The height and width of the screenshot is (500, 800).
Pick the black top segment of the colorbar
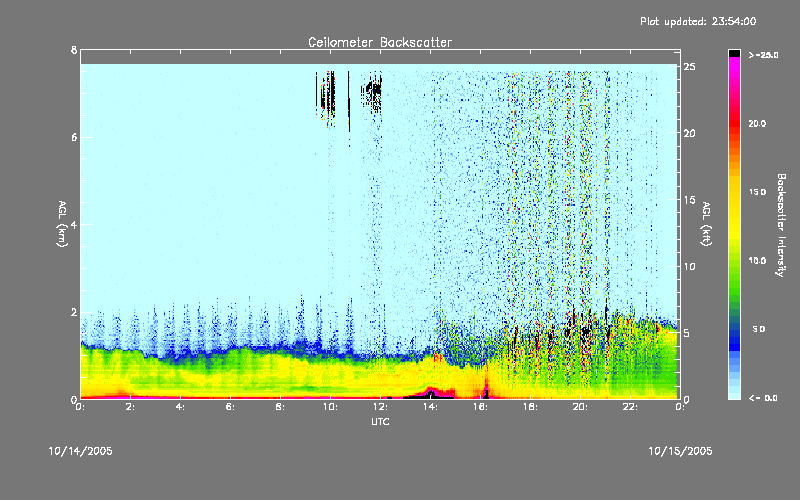pyautogui.click(x=734, y=53)
